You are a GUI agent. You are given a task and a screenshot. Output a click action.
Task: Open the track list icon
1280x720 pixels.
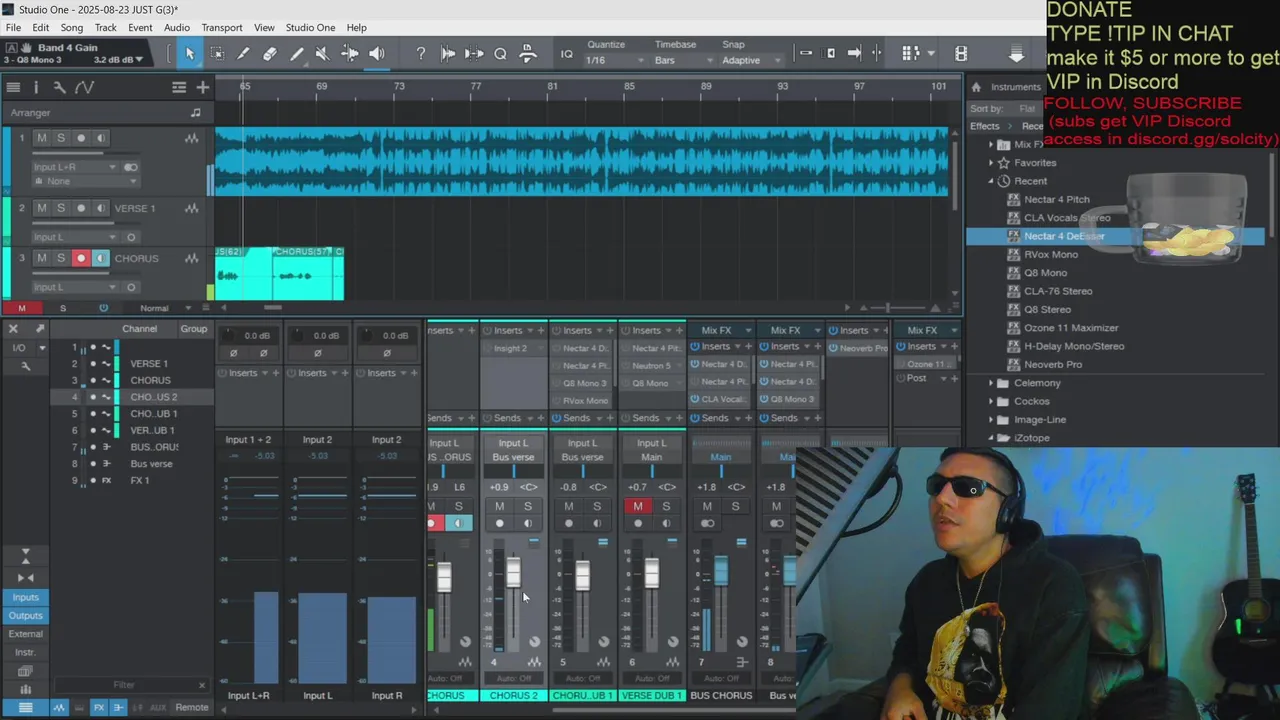(13, 87)
